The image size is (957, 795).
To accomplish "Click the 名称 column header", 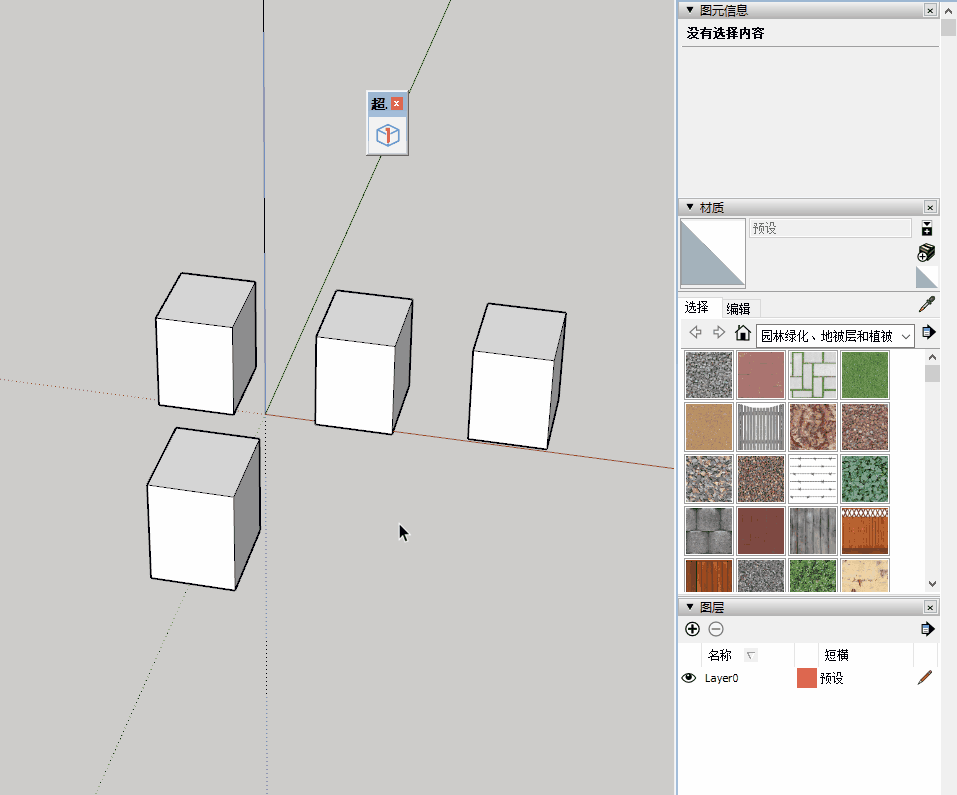I will tap(719, 654).
